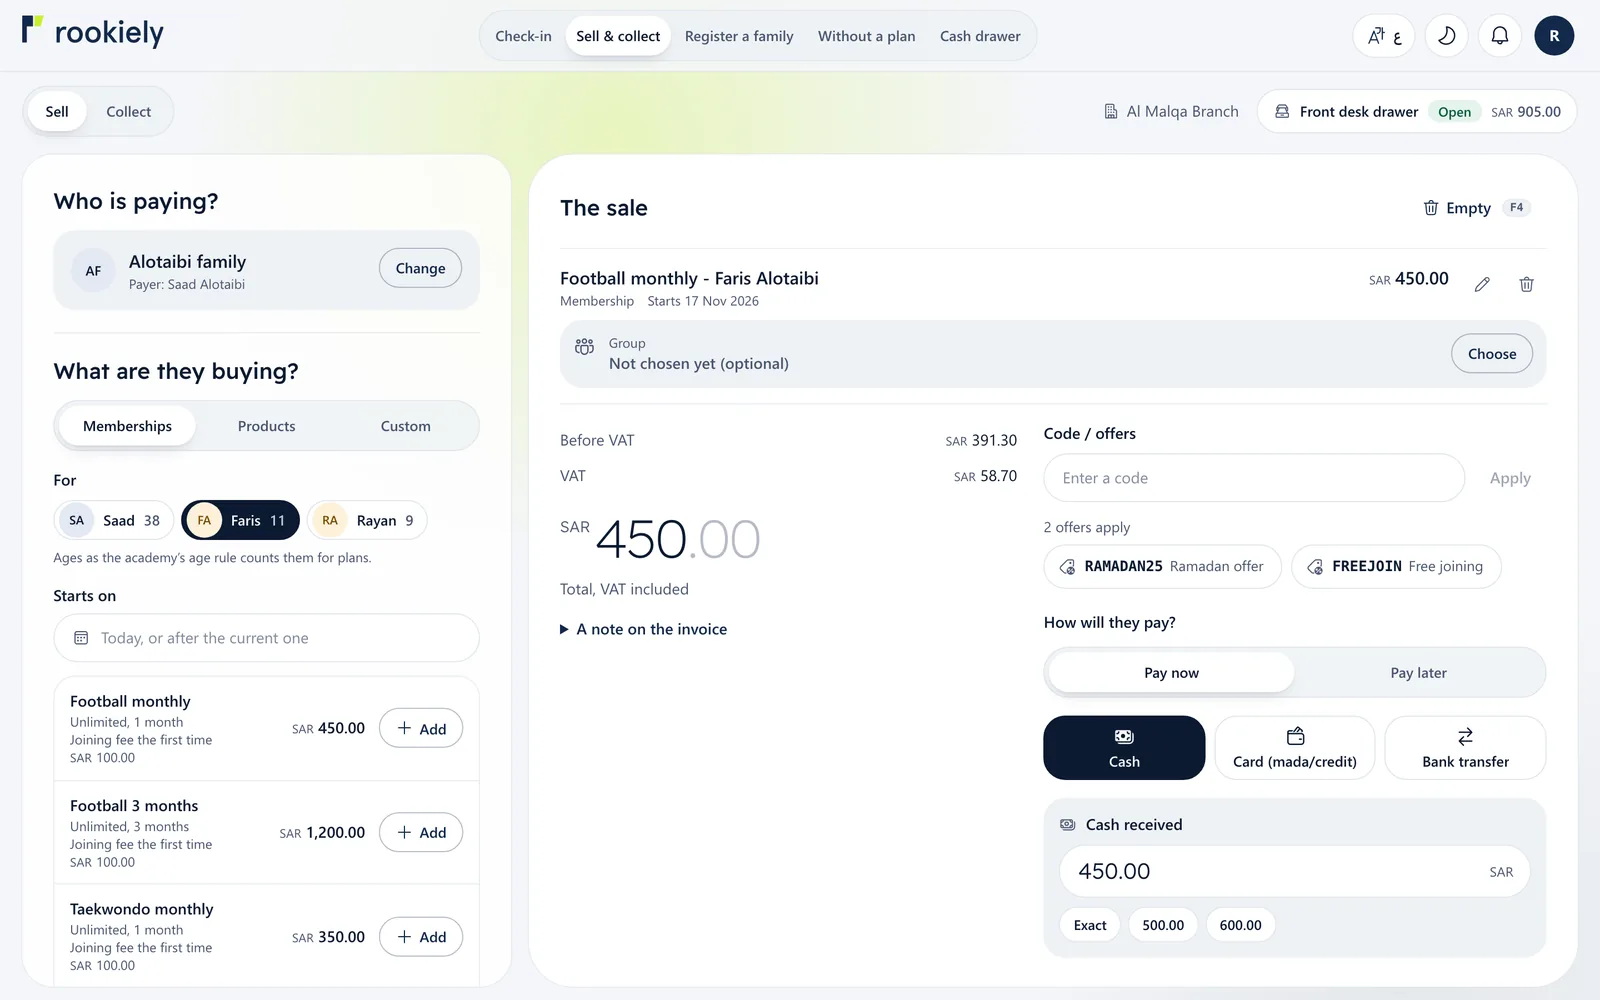
Task: Select Saad as the member
Action: 113,520
